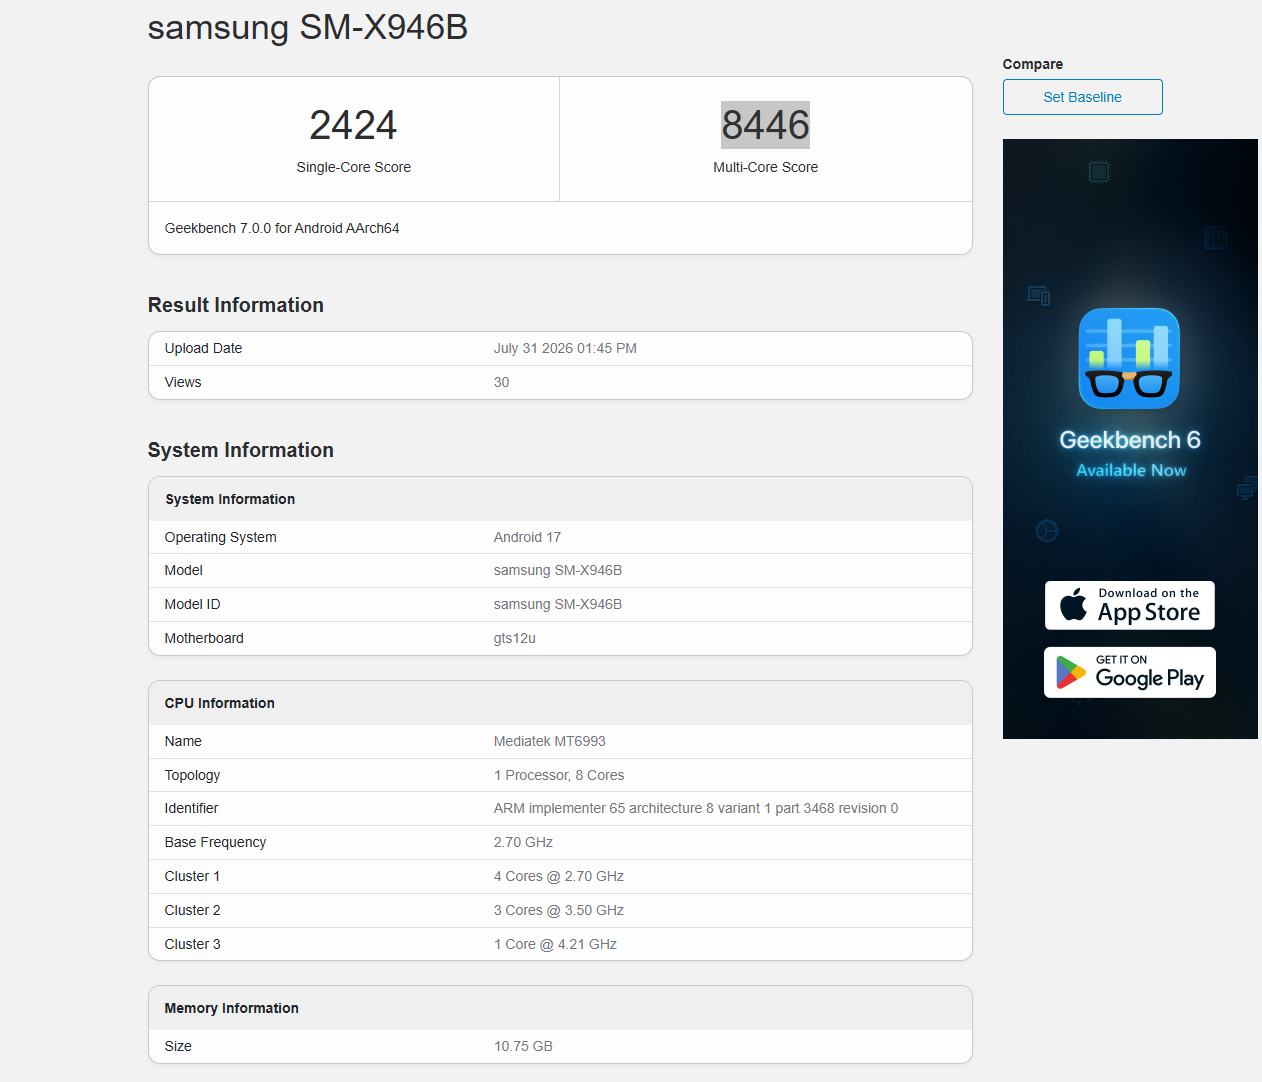Click the 'Available Now' ad text
Screen dimensions: 1262x1082
(x=1131, y=470)
